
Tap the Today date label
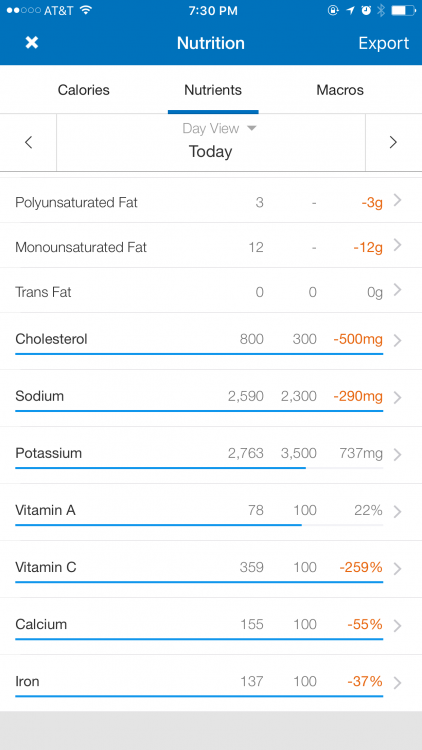click(211, 152)
